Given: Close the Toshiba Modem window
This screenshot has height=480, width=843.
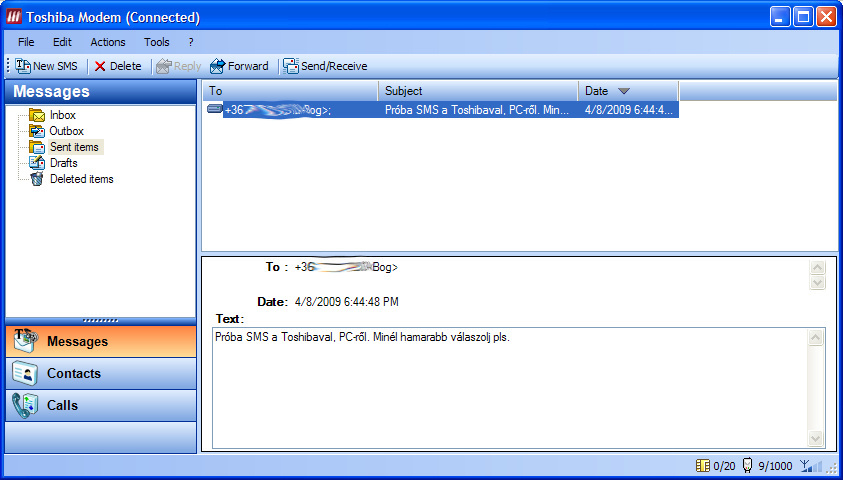Looking at the screenshot, I should [826, 17].
